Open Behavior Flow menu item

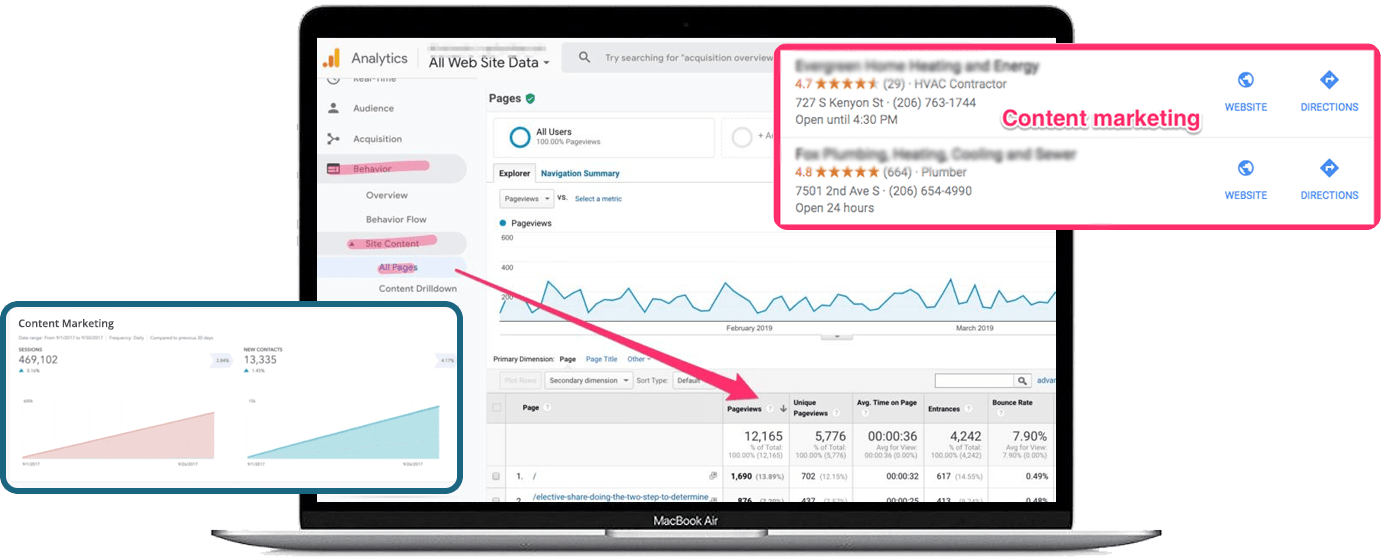pyautogui.click(x=396, y=219)
